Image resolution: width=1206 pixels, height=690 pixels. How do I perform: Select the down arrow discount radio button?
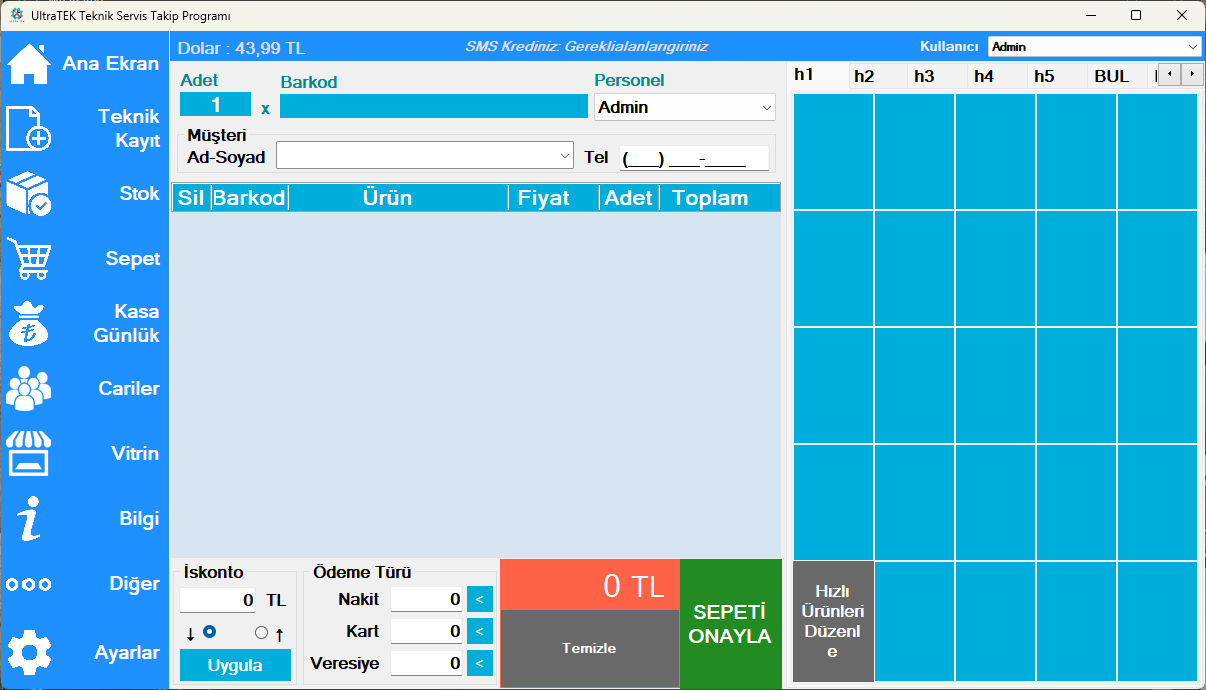[x=210, y=632]
